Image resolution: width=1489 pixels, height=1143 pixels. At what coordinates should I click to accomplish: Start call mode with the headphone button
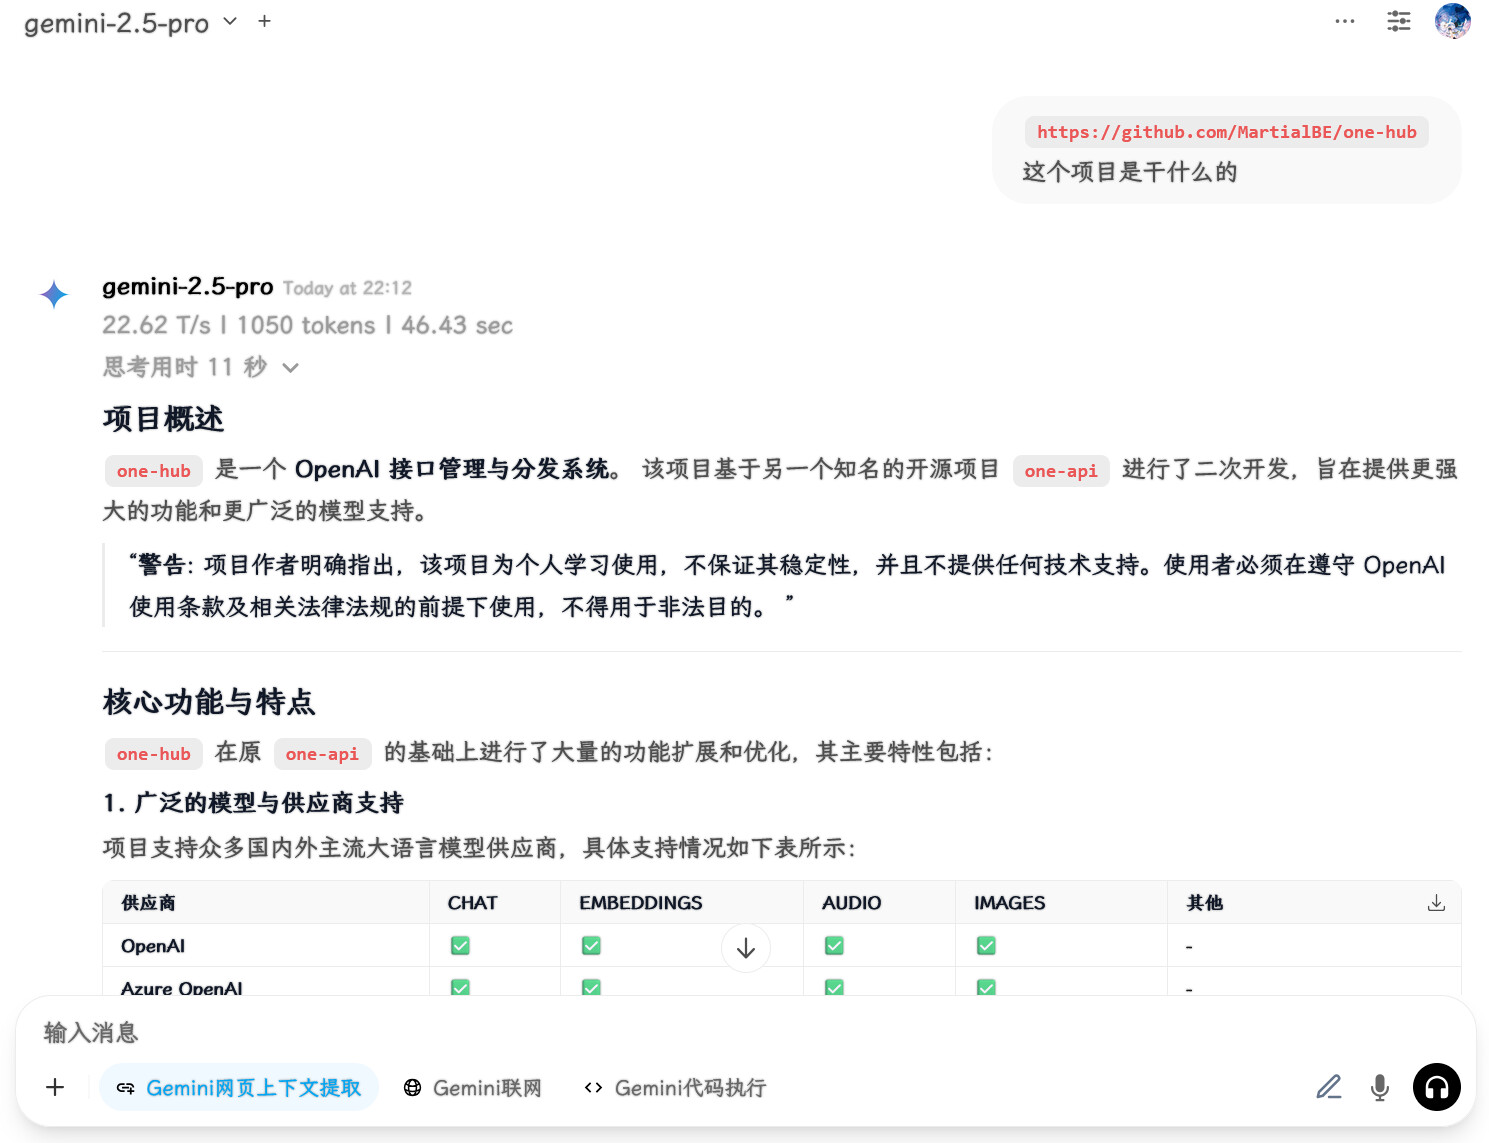tap(1437, 1087)
